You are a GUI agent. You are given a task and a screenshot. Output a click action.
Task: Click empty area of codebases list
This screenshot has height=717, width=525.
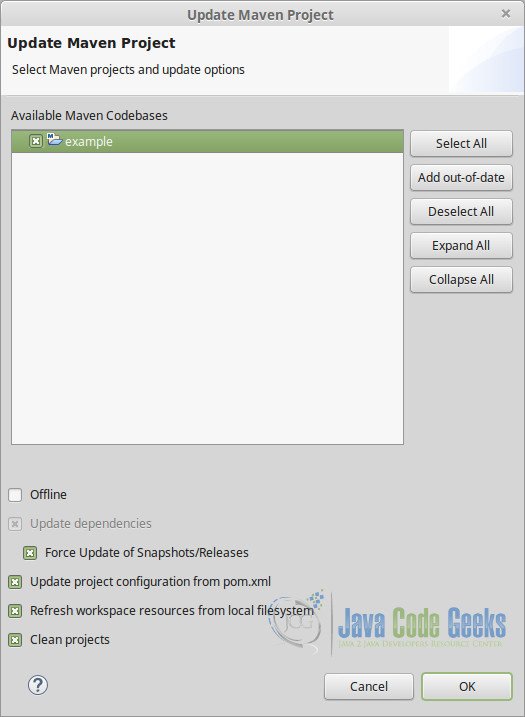[x=207, y=297]
